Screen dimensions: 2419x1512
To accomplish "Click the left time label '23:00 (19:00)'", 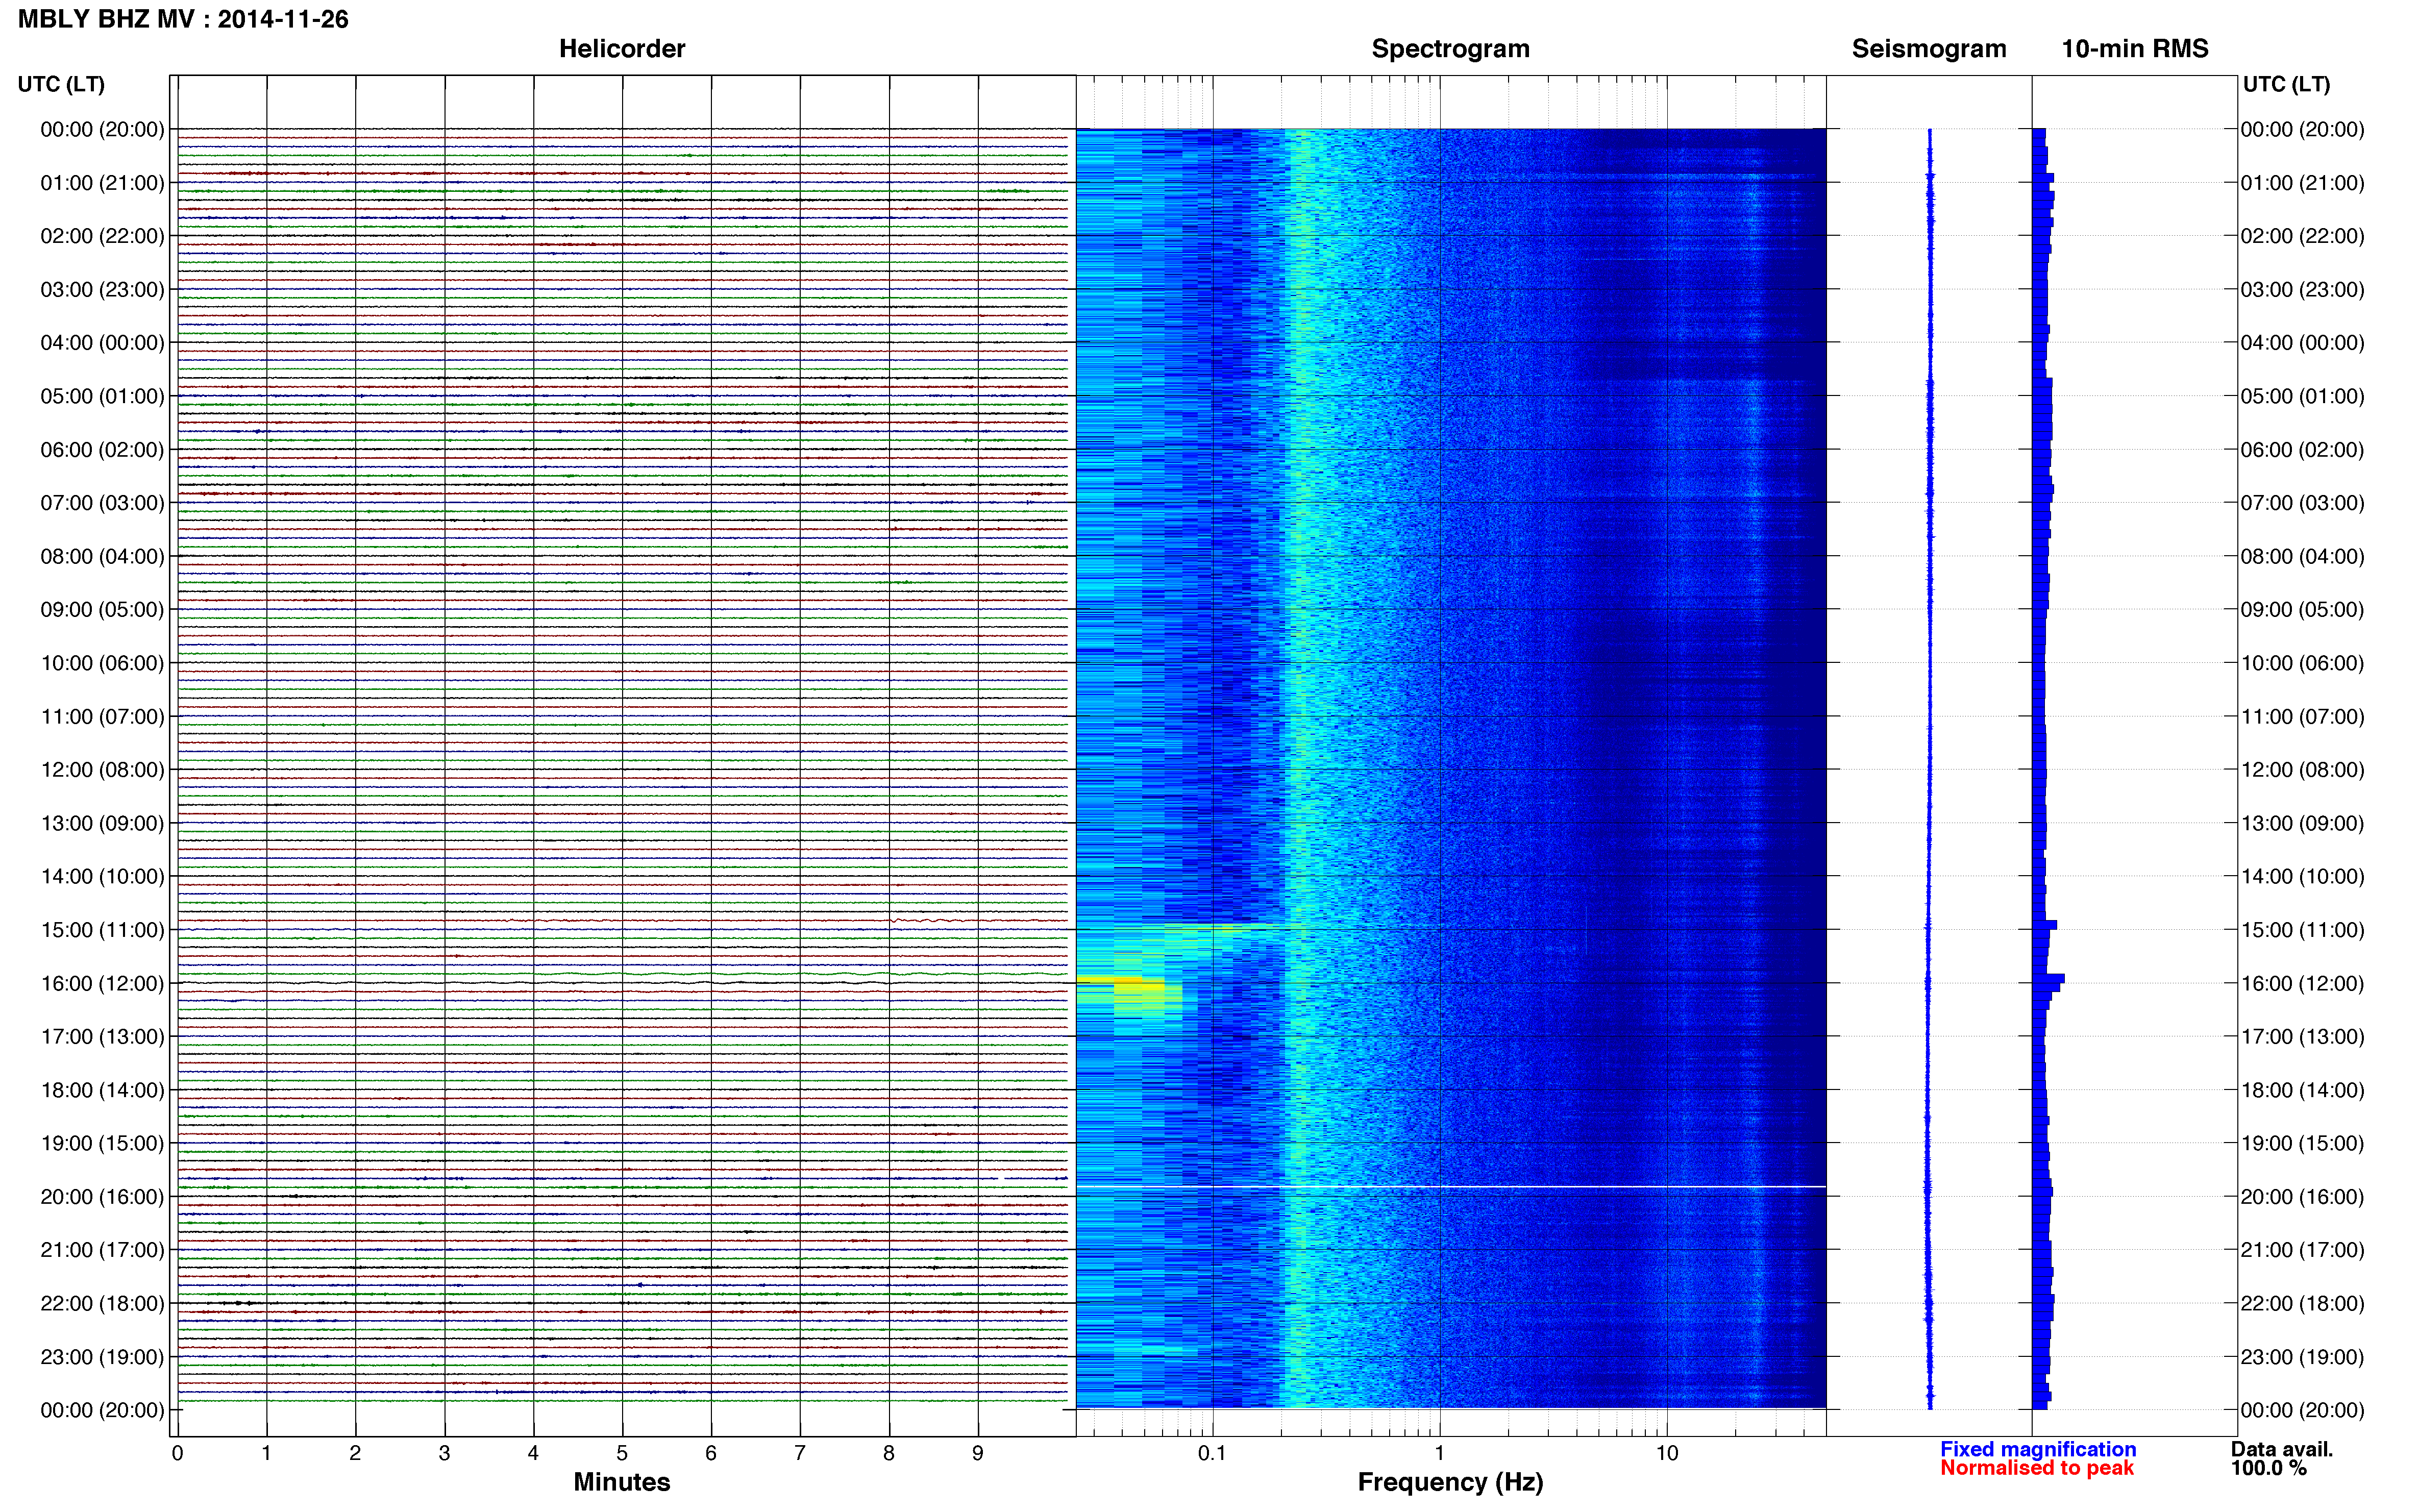I will click(x=102, y=1357).
